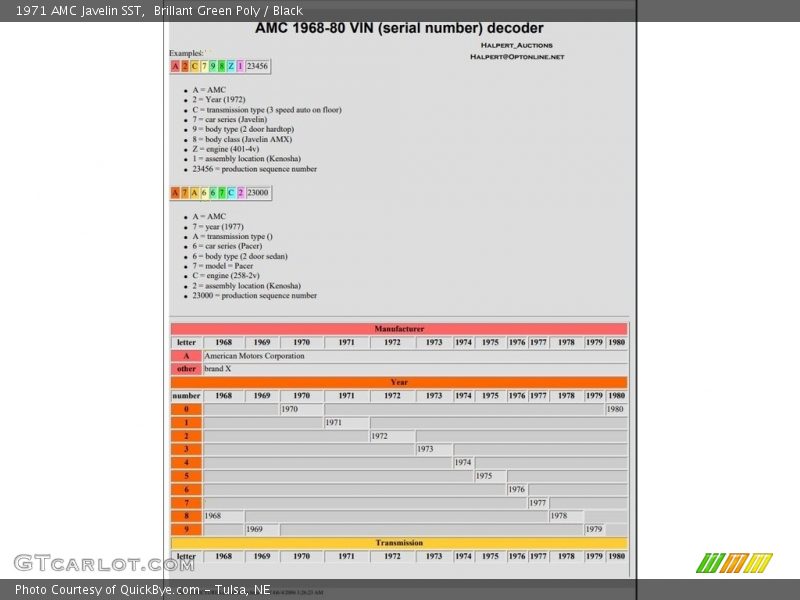
Task: Click the 'Halpert_Auctions' text
Action: (x=516, y=45)
